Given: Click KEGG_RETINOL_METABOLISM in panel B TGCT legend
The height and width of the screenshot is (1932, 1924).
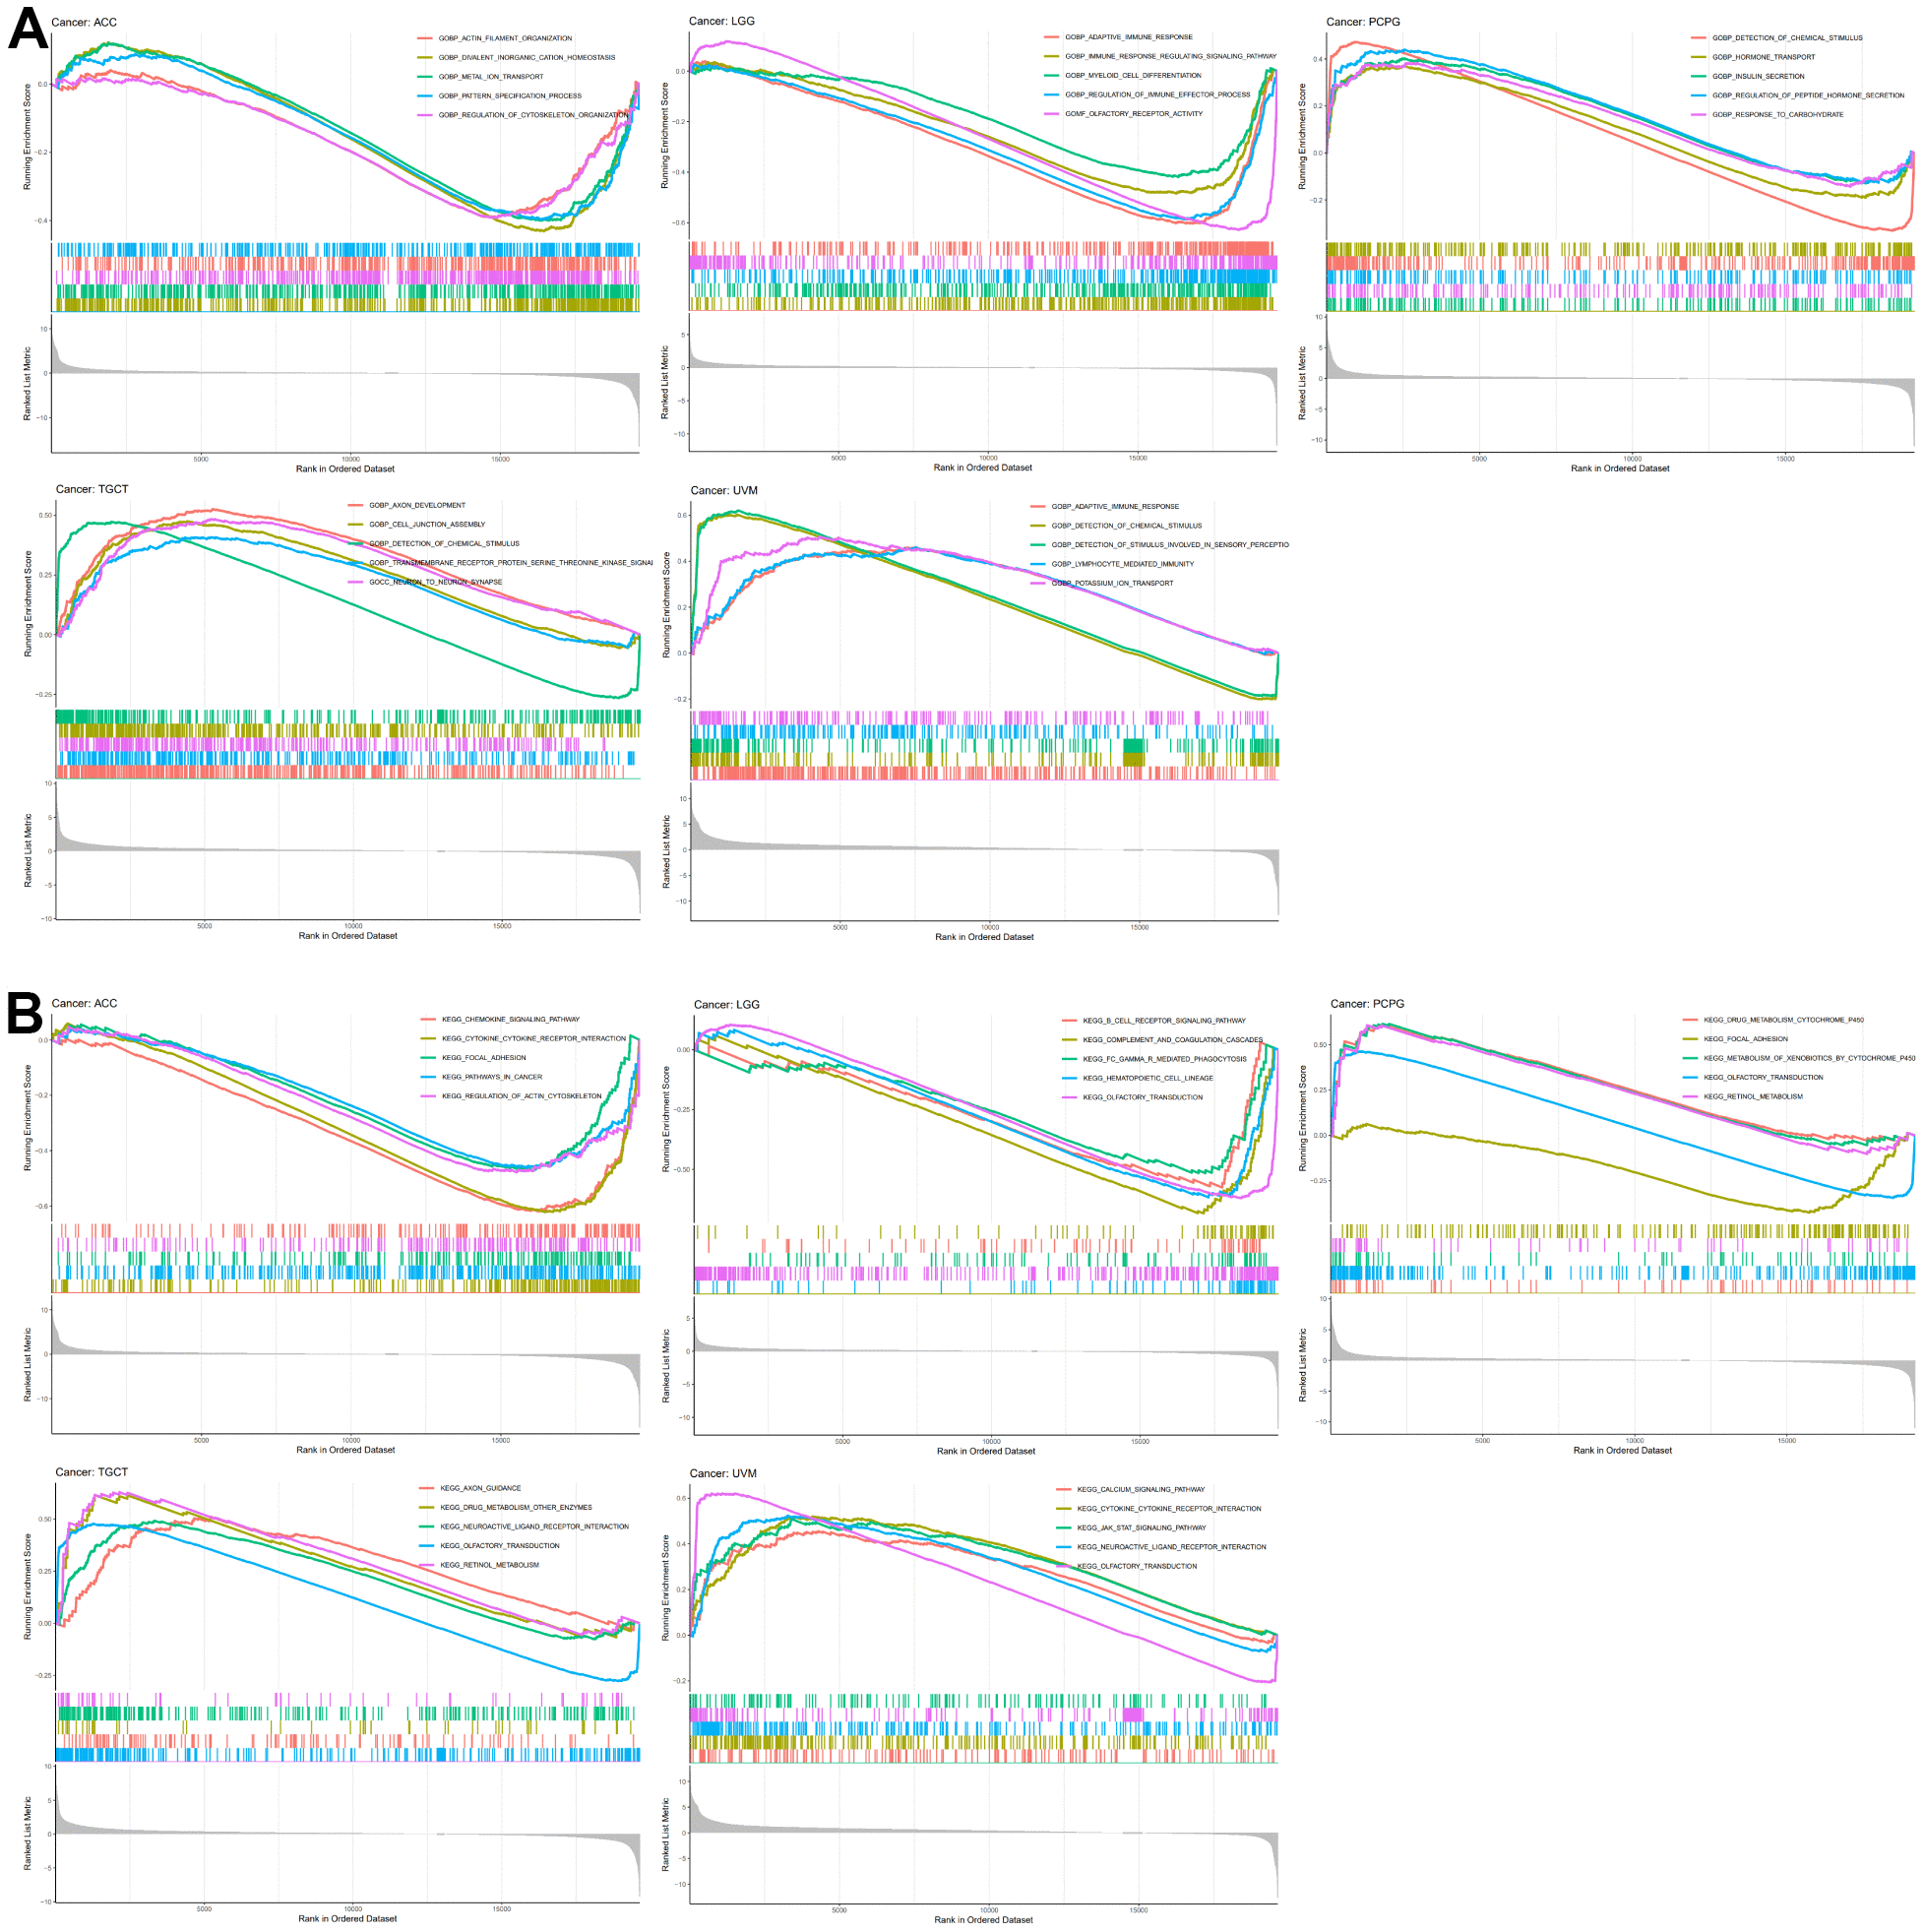Looking at the screenshot, I should pyautogui.click(x=489, y=1565).
